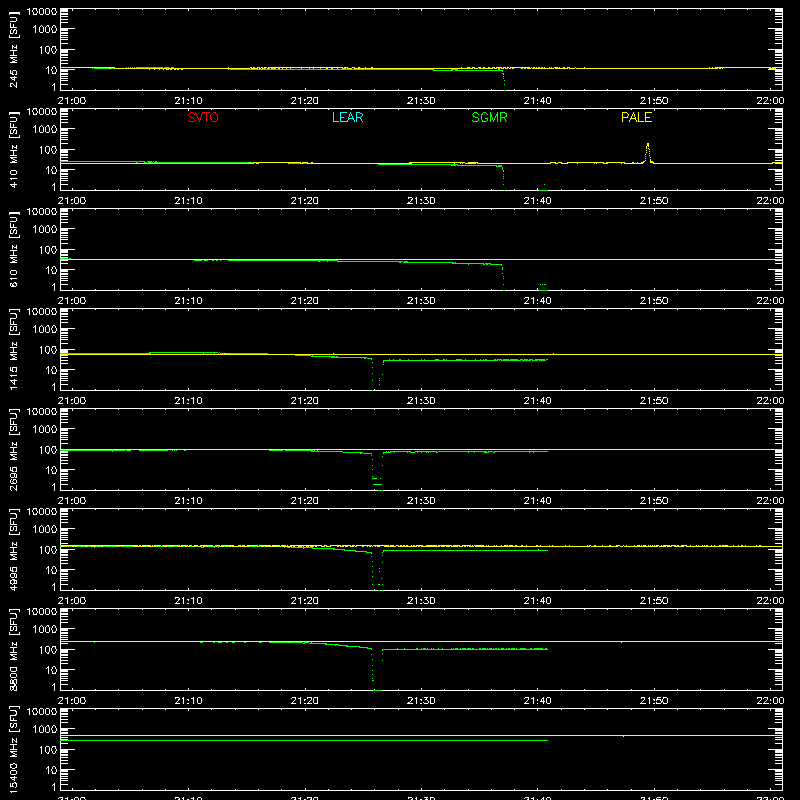Click the red SVTO station legend label
Image resolution: width=800 pixels, height=800 pixels.
pos(203,117)
